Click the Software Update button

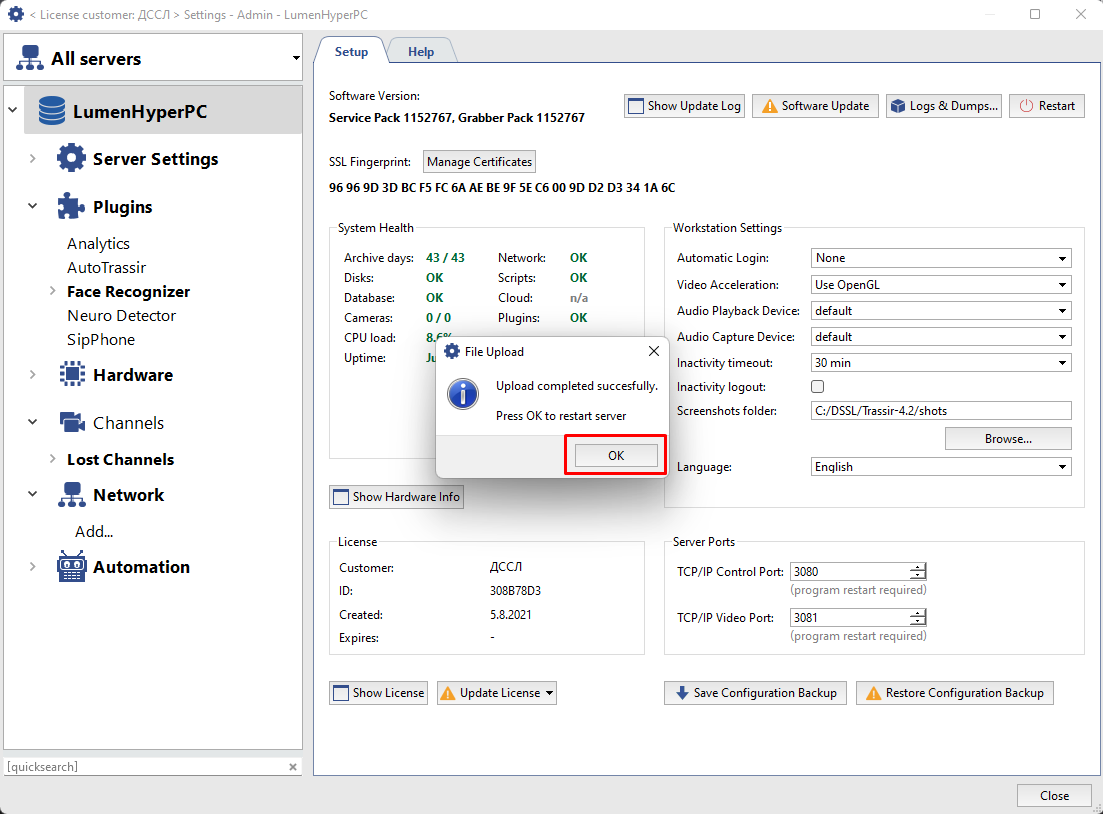tap(815, 106)
